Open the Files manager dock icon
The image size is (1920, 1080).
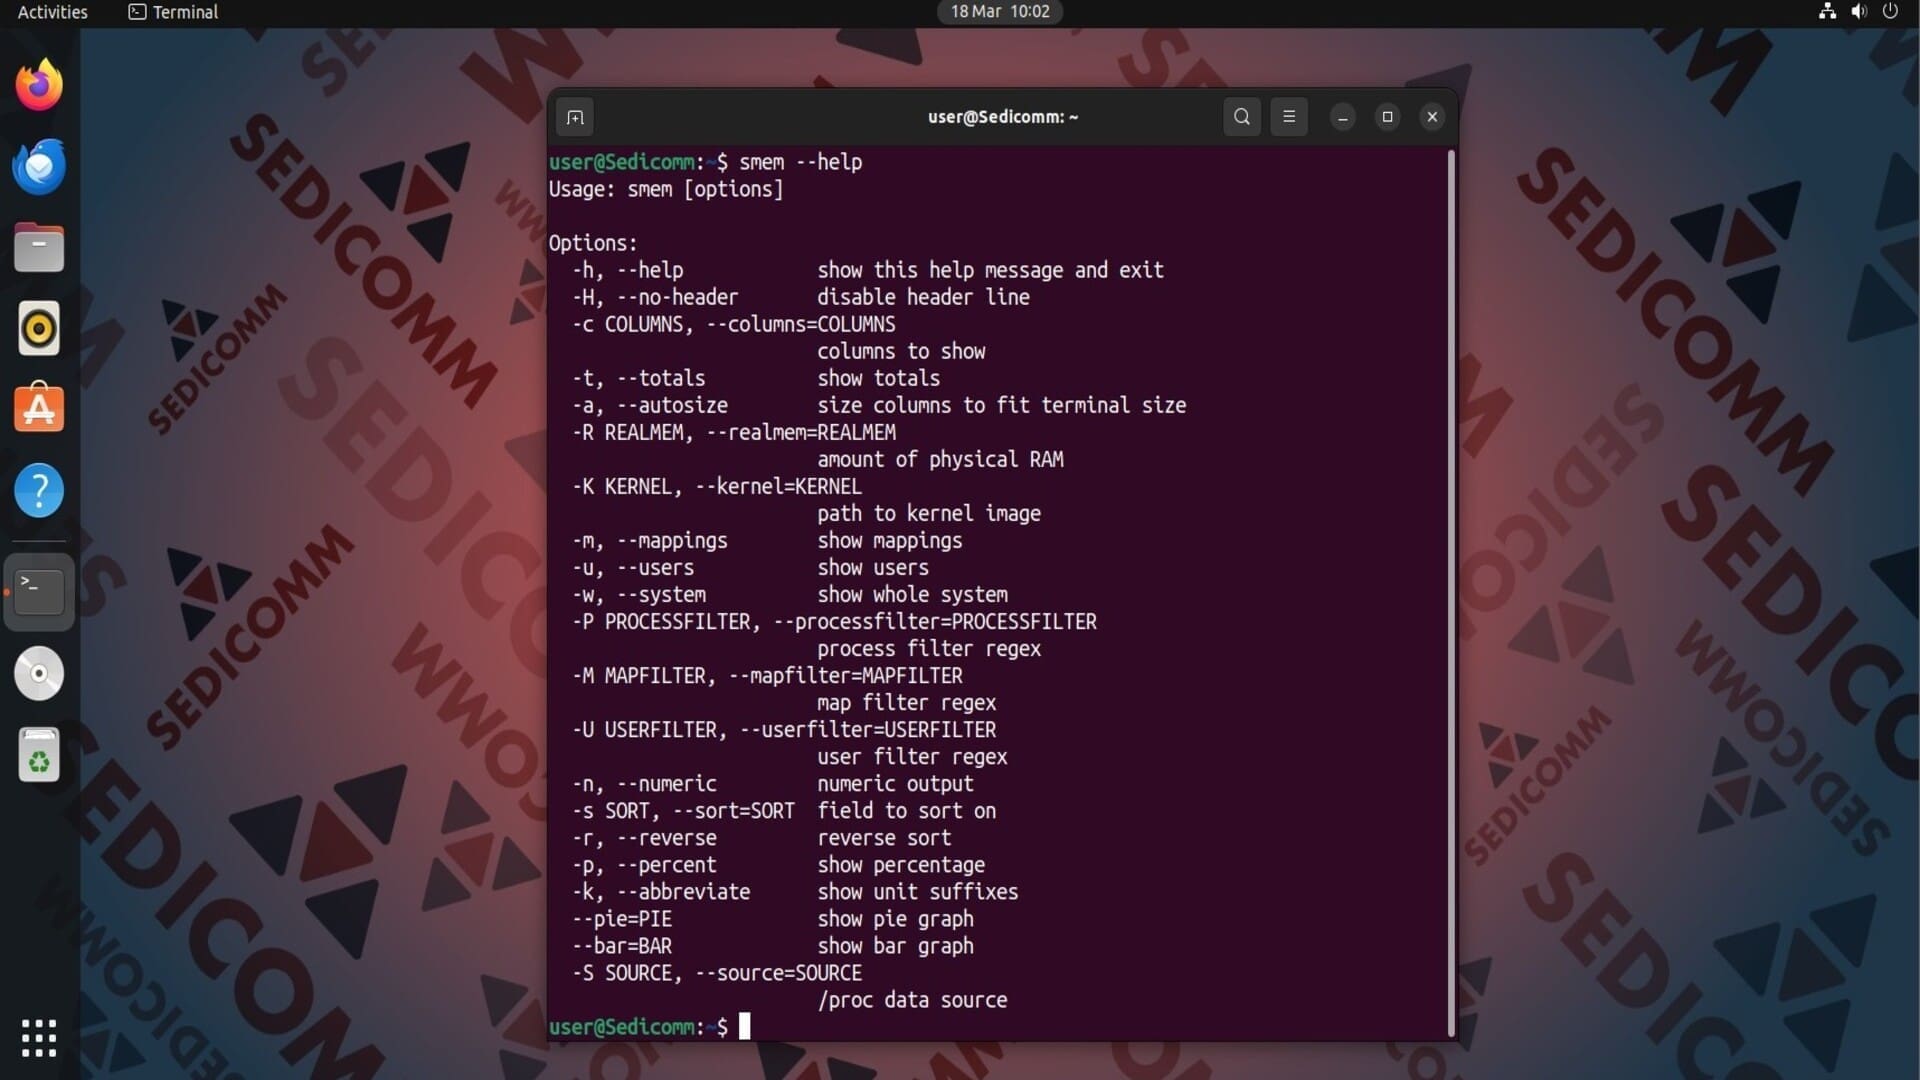click(39, 248)
